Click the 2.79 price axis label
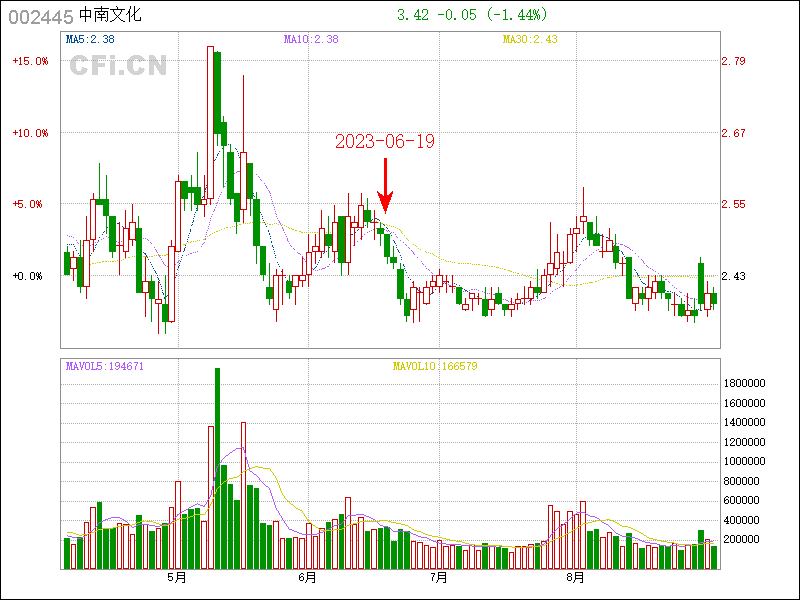 pos(733,61)
